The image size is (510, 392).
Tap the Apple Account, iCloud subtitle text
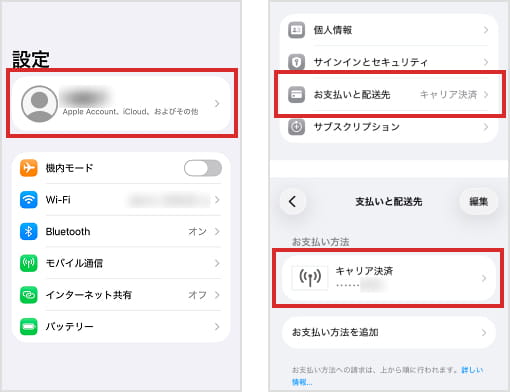tap(130, 112)
